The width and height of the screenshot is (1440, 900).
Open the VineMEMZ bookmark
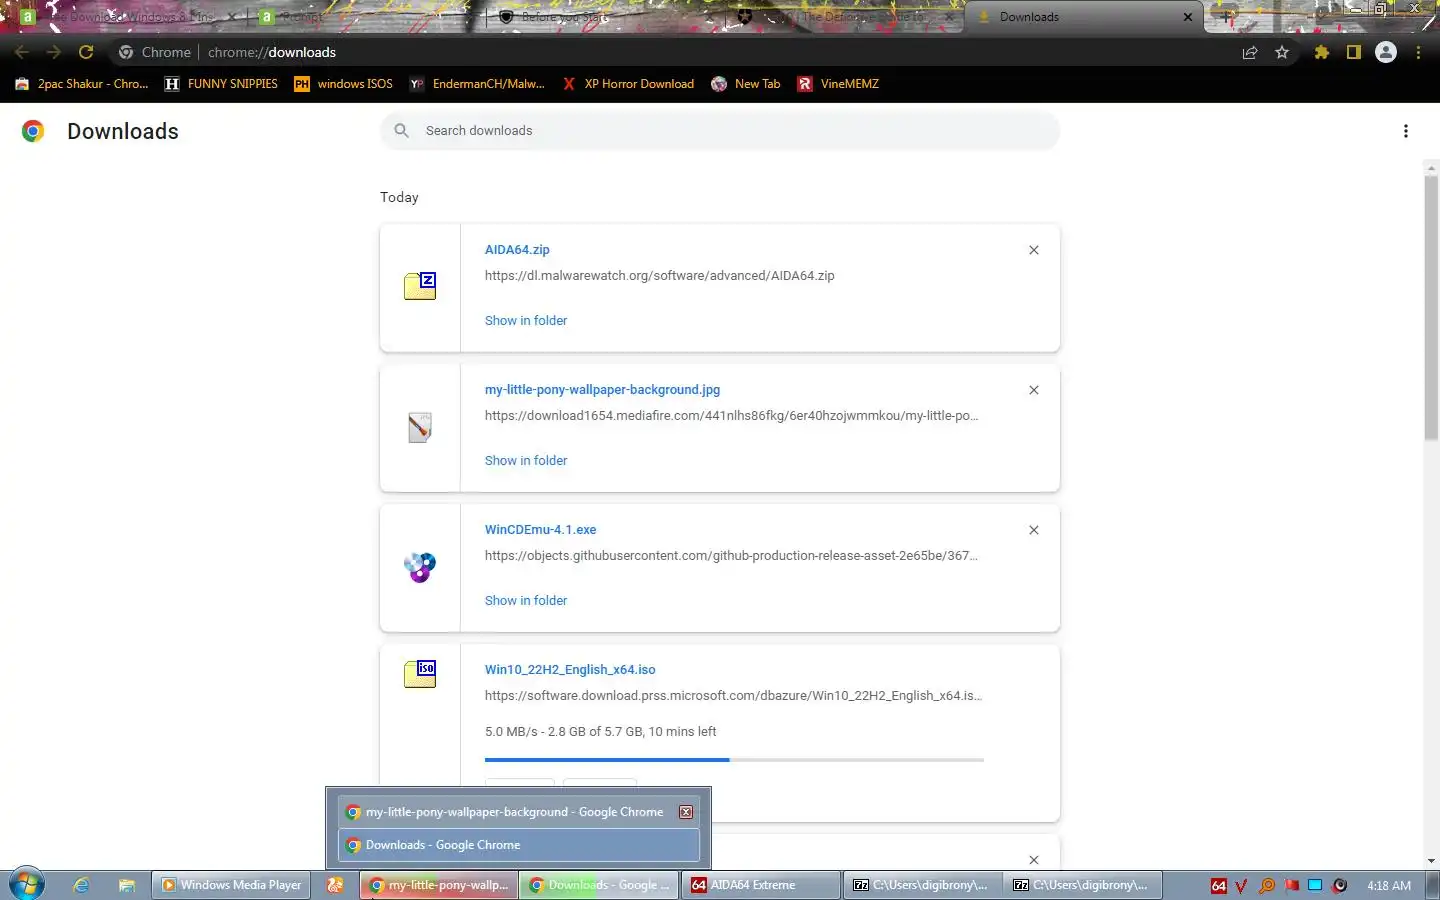click(838, 84)
